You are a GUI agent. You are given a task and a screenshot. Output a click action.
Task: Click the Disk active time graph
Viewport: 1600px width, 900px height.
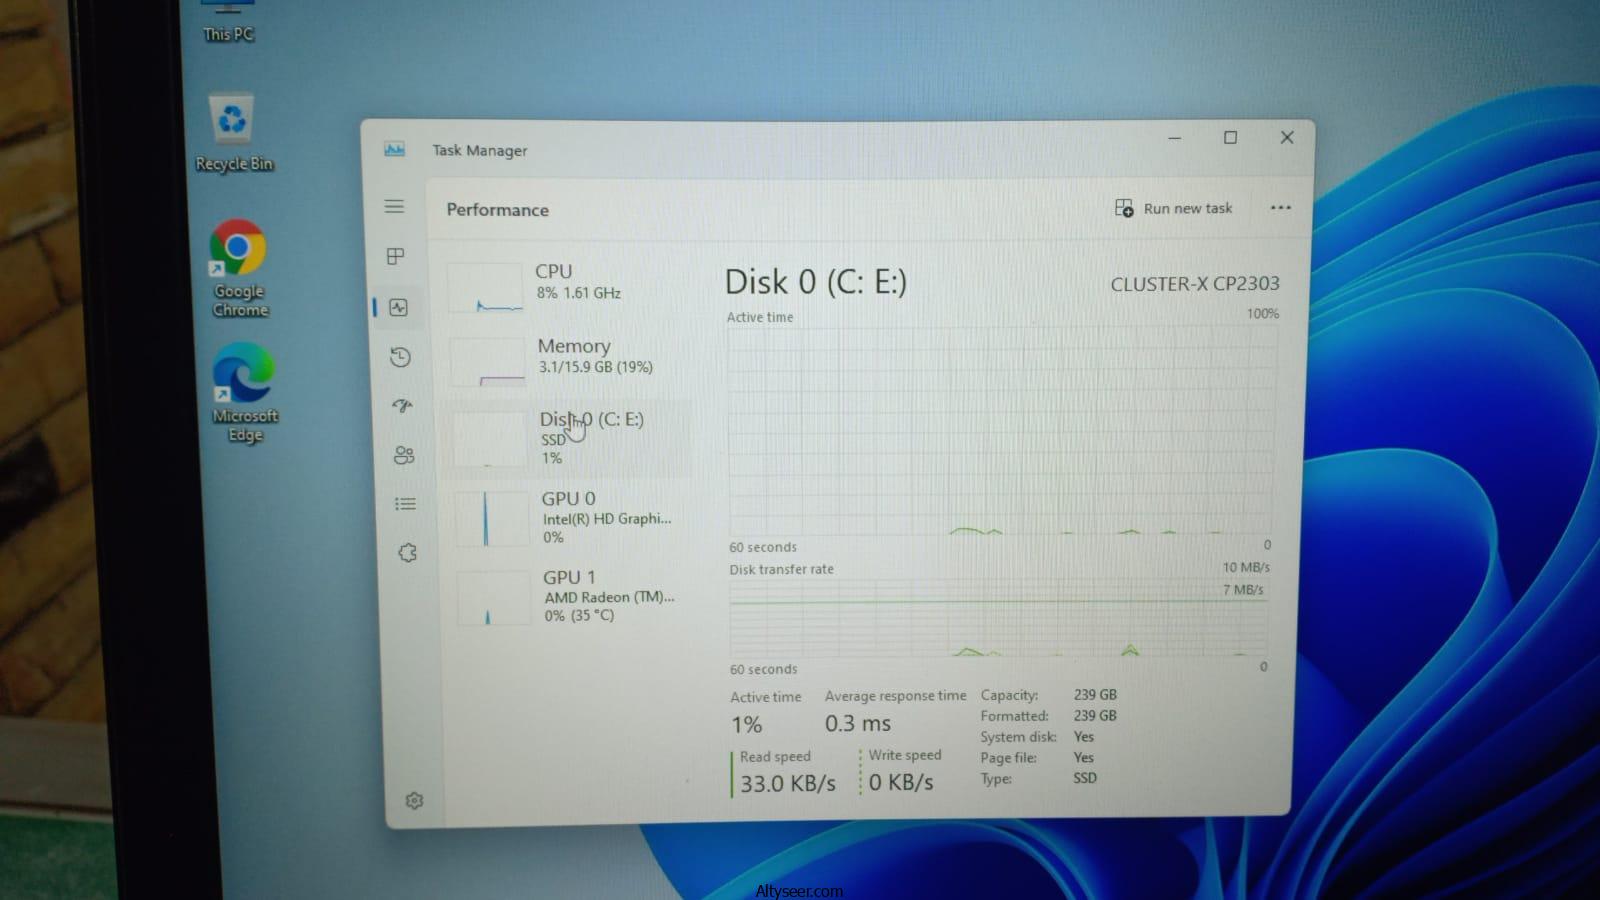coord(1000,430)
